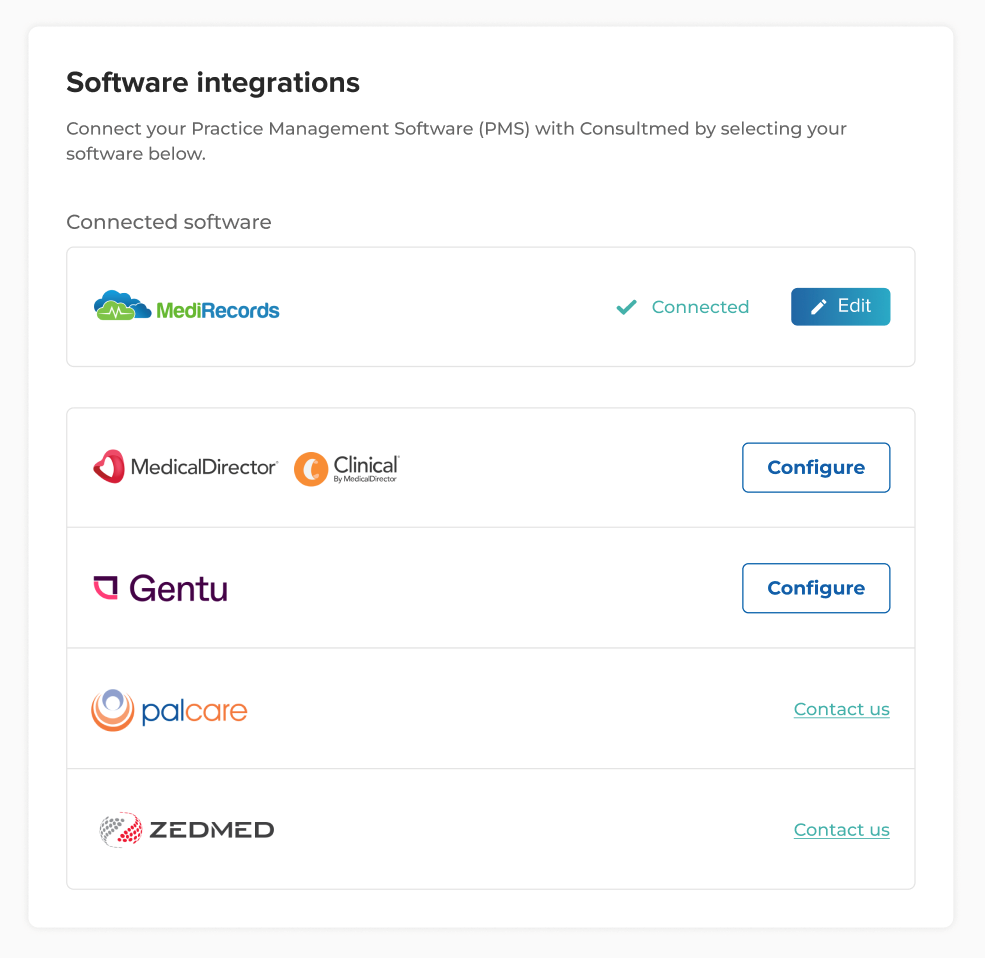Click the ZEDMED wordmark text
Image resolution: width=985 pixels, height=958 pixels.
[x=212, y=830]
